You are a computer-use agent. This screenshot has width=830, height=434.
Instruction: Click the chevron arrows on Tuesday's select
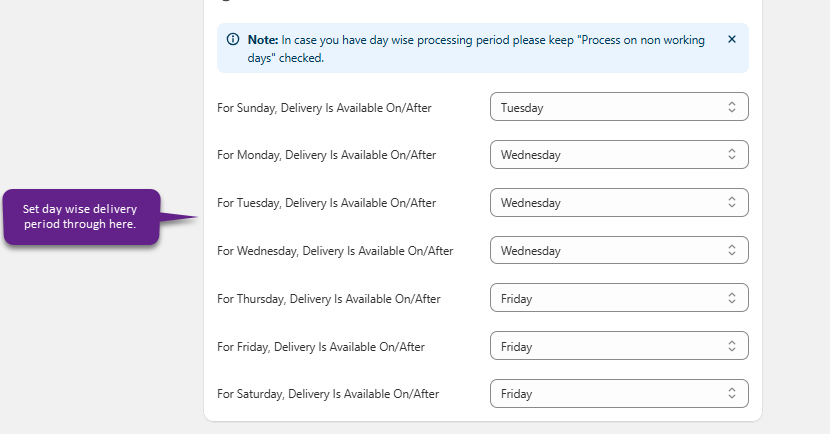click(732, 203)
